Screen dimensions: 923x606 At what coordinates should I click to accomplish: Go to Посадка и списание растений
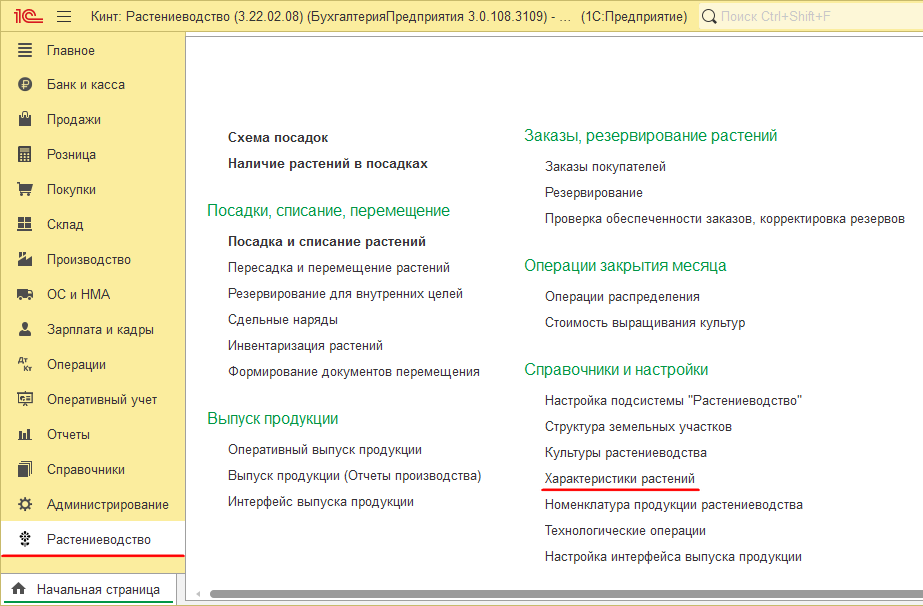pyautogui.click(x=327, y=241)
